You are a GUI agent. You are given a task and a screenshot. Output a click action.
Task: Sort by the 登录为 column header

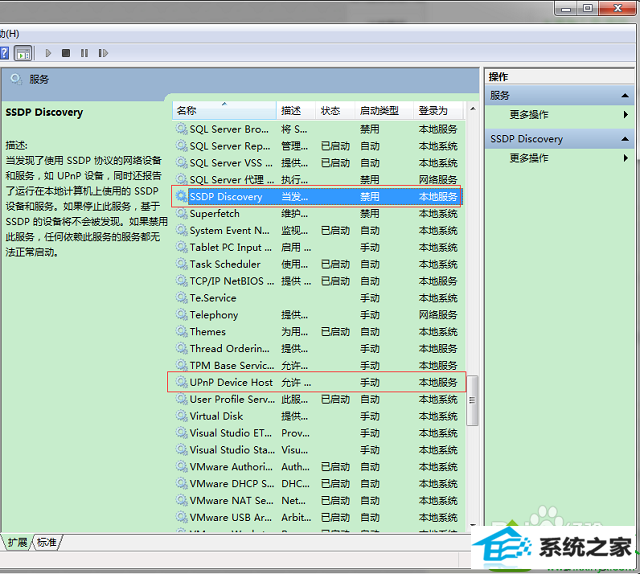tap(439, 111)
